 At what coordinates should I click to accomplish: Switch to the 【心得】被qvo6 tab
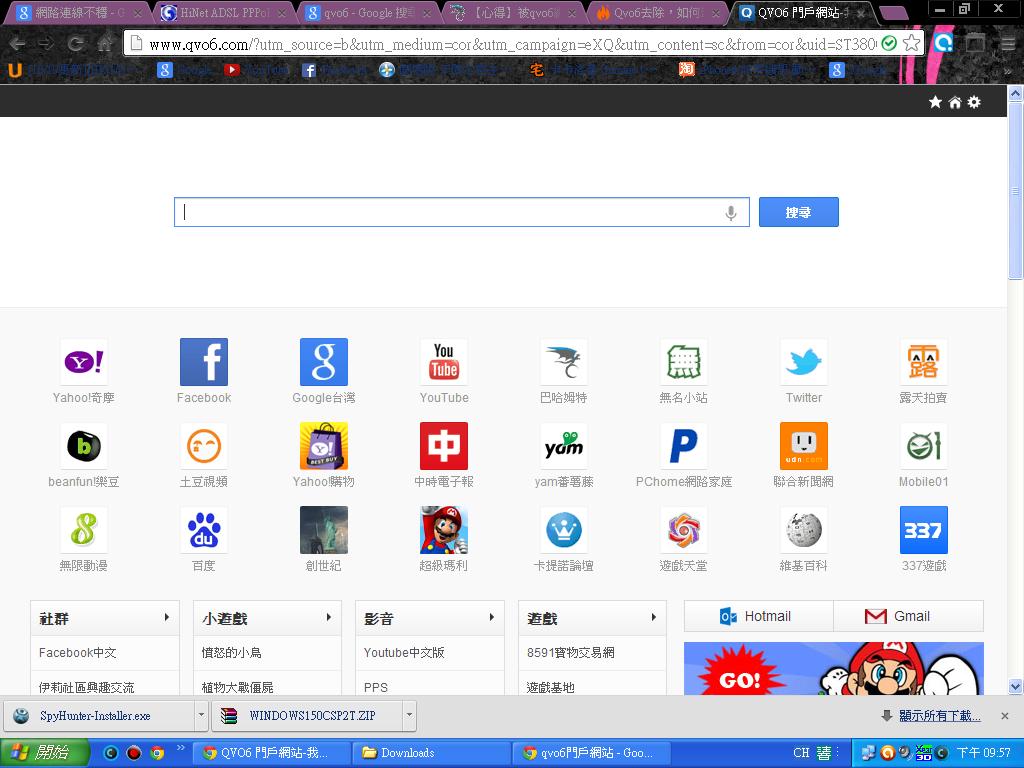coord(514,12)
